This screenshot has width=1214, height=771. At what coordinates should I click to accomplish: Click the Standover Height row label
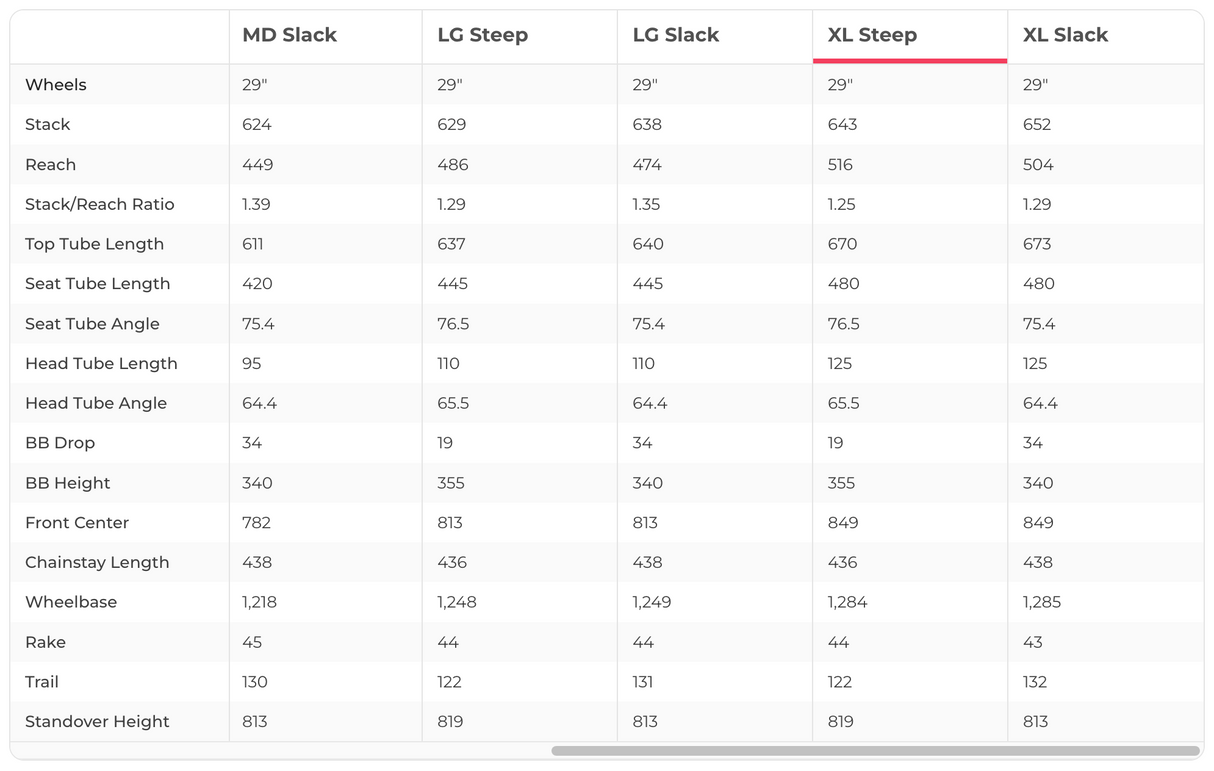pos(97,721)
